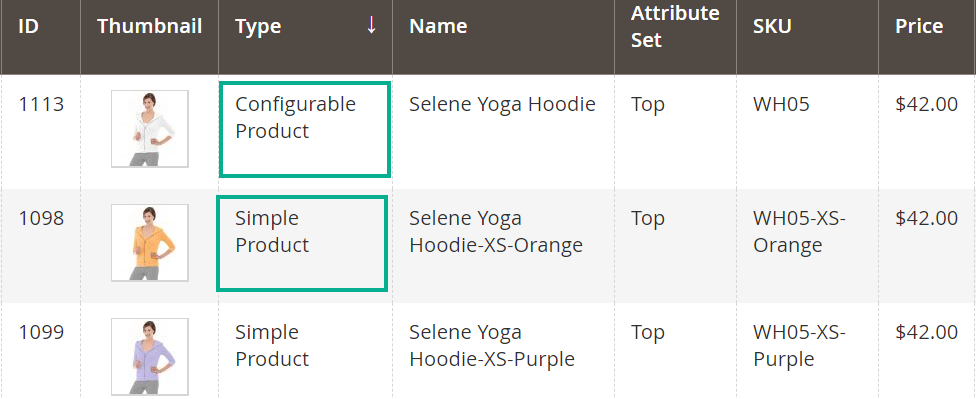
Task: Open the white Selene Yoga Hoodie thumbnail
Action: [x=150, y=129]
